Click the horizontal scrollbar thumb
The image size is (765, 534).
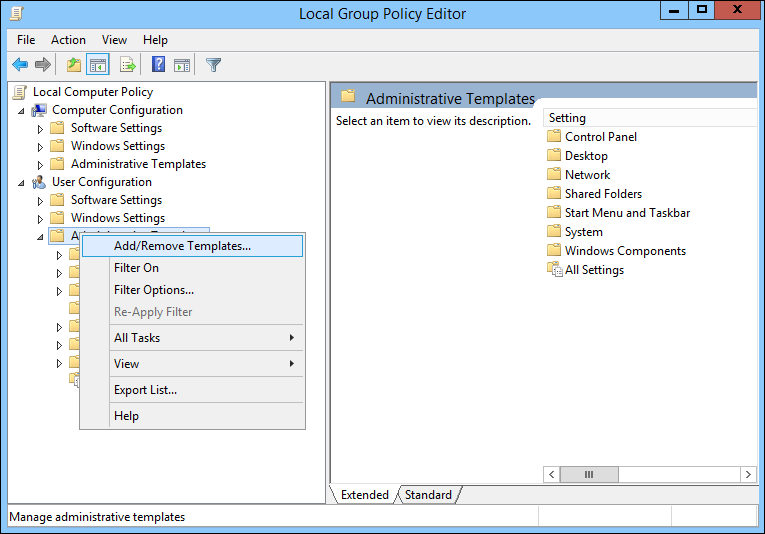[x=589, y=475]
